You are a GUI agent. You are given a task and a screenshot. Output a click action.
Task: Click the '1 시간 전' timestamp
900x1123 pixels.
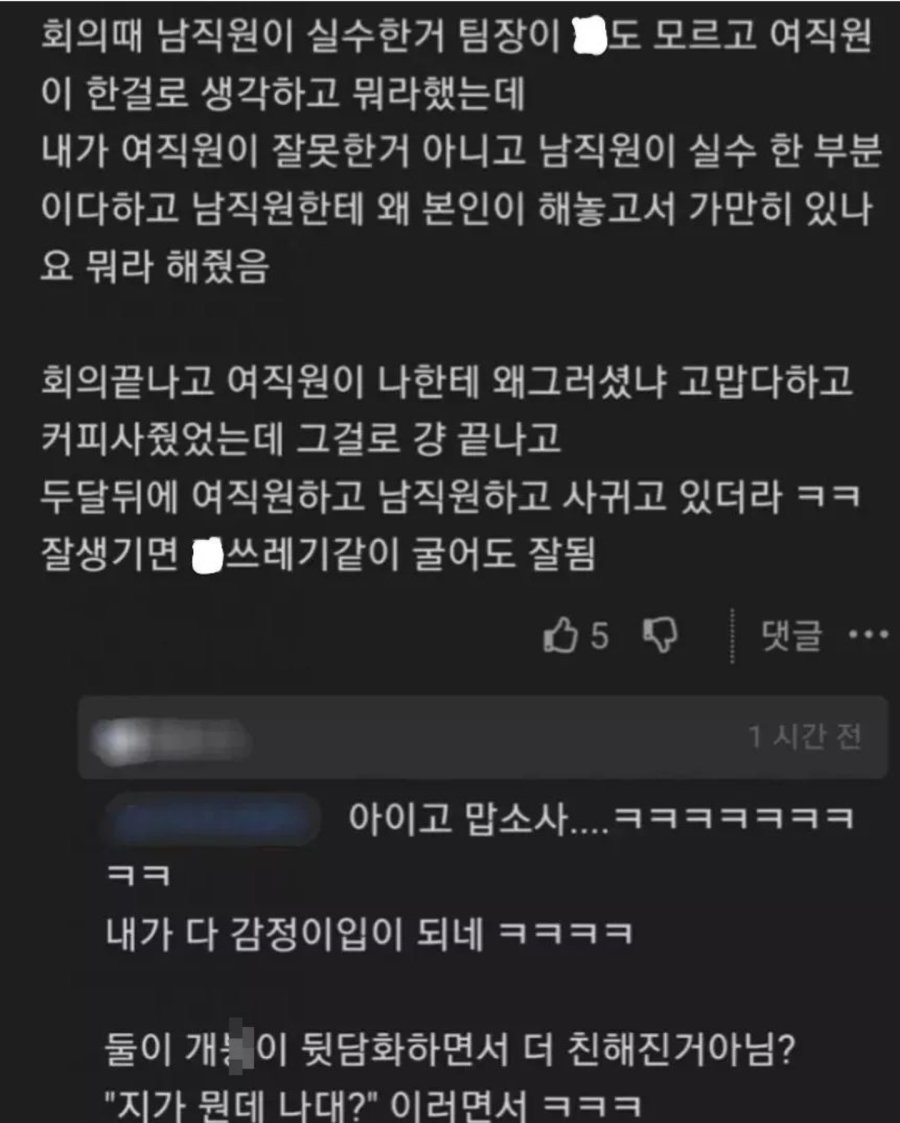pyautogui.click(x=804, y=736)
